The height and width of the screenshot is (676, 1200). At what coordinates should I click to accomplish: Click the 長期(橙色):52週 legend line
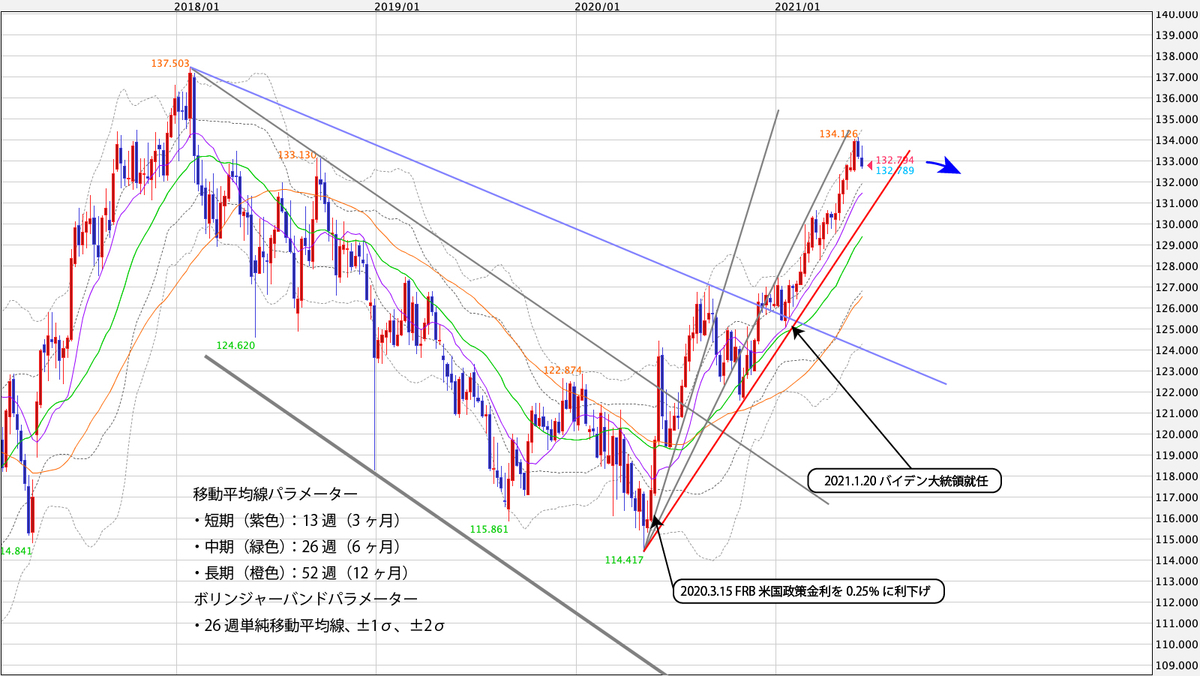300,573
